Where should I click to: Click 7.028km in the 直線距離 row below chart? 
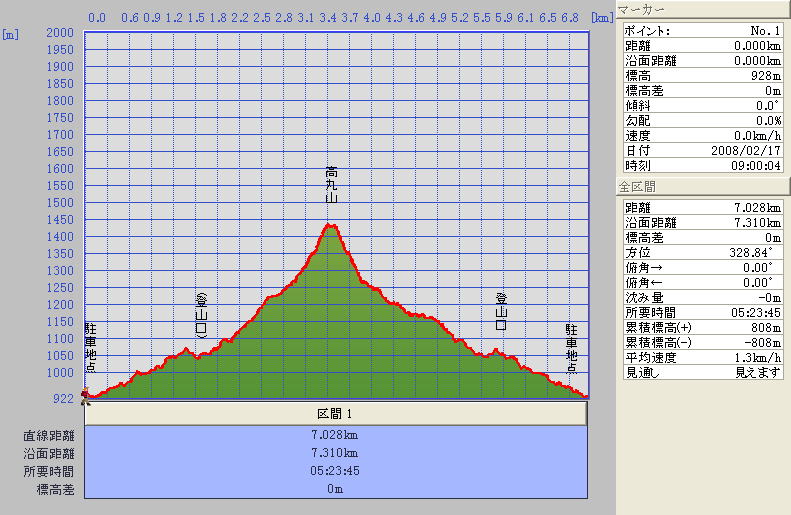click(x=334, y=435)
